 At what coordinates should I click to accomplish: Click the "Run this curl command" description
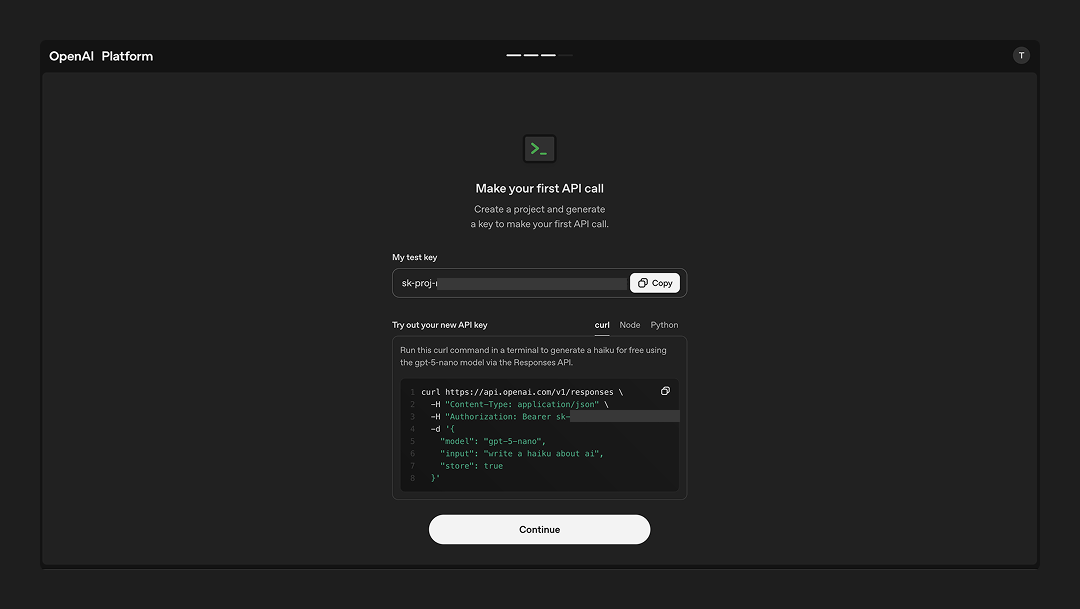pos(533,356)
